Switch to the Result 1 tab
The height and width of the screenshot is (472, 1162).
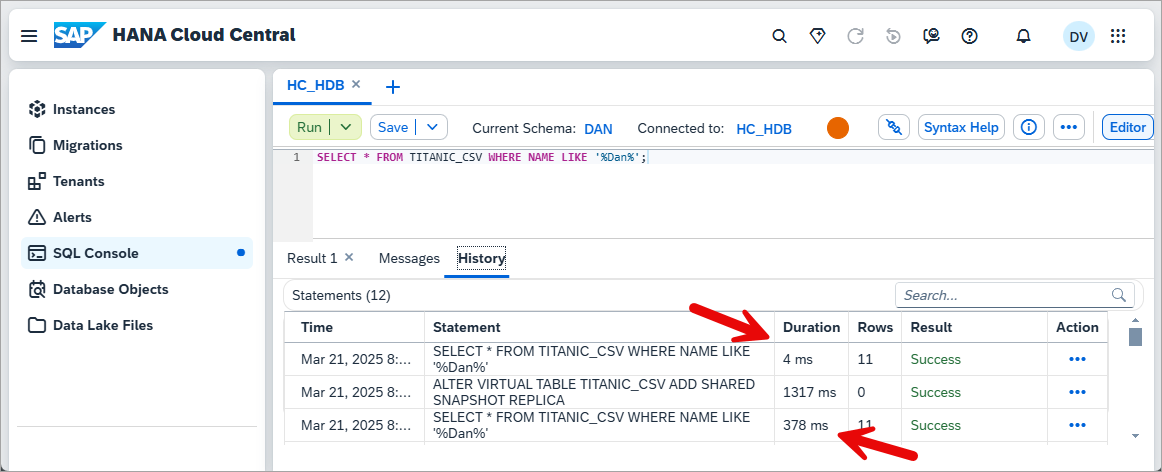pyautogui.click(x=312, y=258)
